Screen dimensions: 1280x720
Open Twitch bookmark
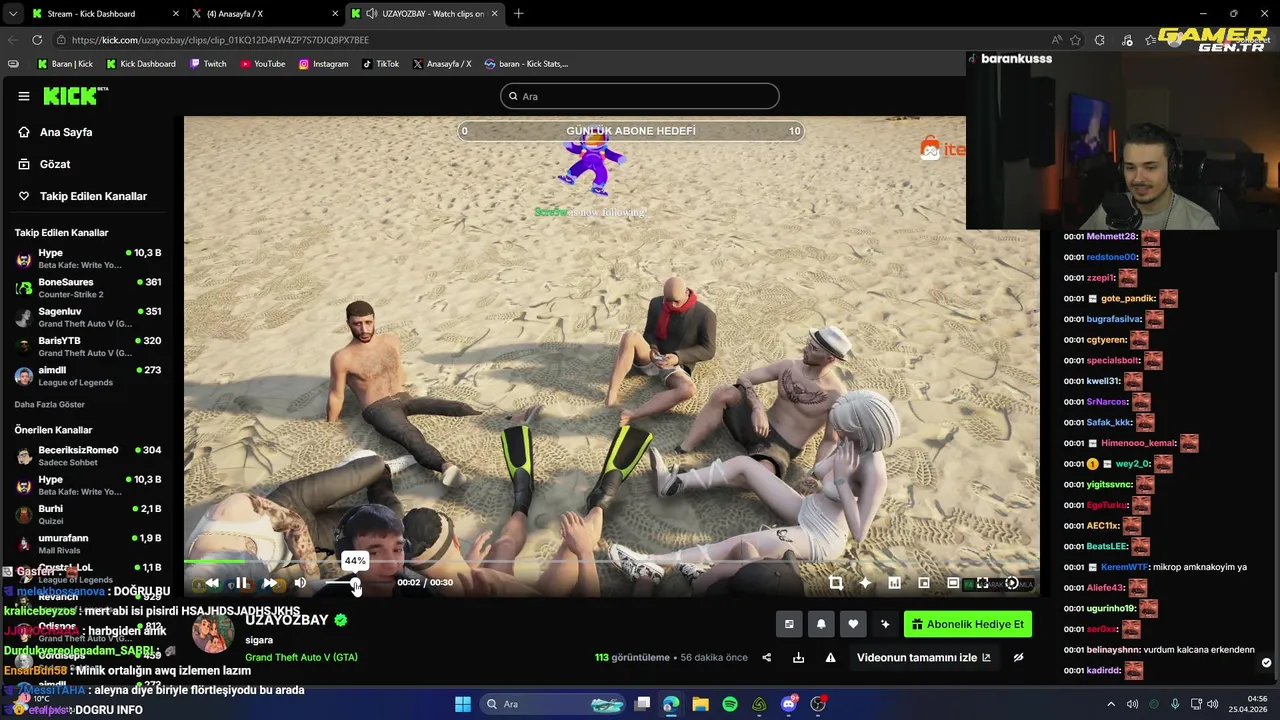tap(208, 64)
